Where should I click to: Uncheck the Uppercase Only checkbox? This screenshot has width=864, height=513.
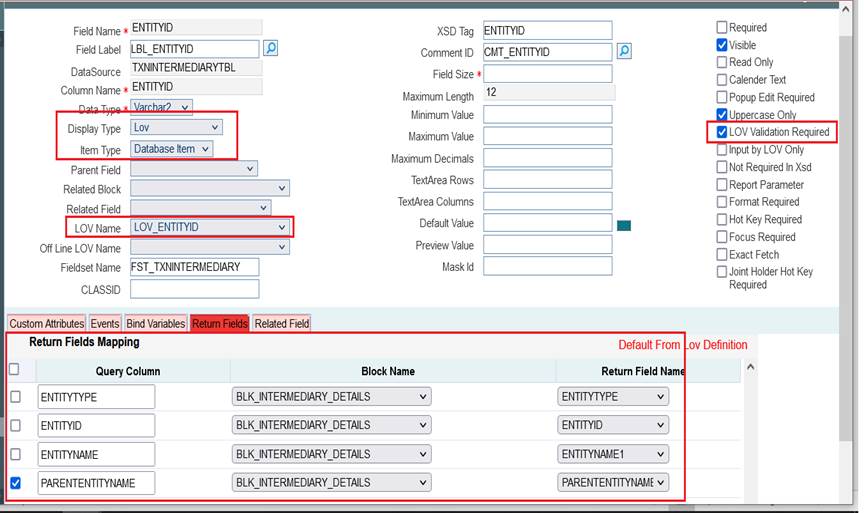pyautogui.click(x=722, y=115)
